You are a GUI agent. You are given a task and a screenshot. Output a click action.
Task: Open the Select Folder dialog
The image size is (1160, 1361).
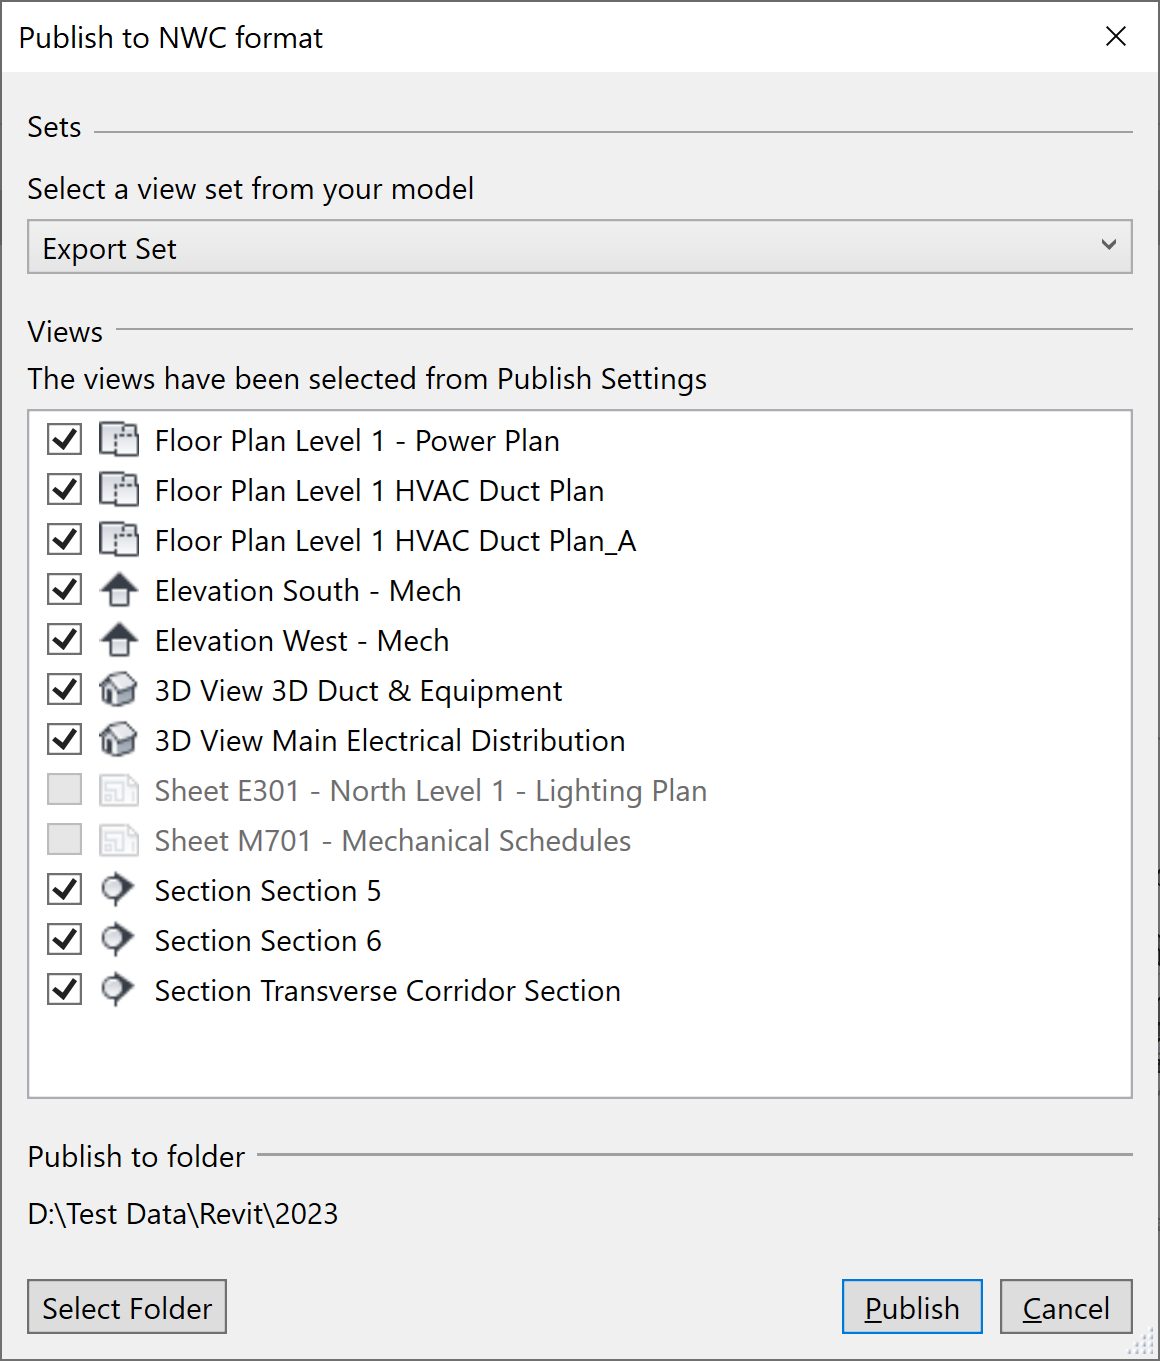tap(126, 1307)
